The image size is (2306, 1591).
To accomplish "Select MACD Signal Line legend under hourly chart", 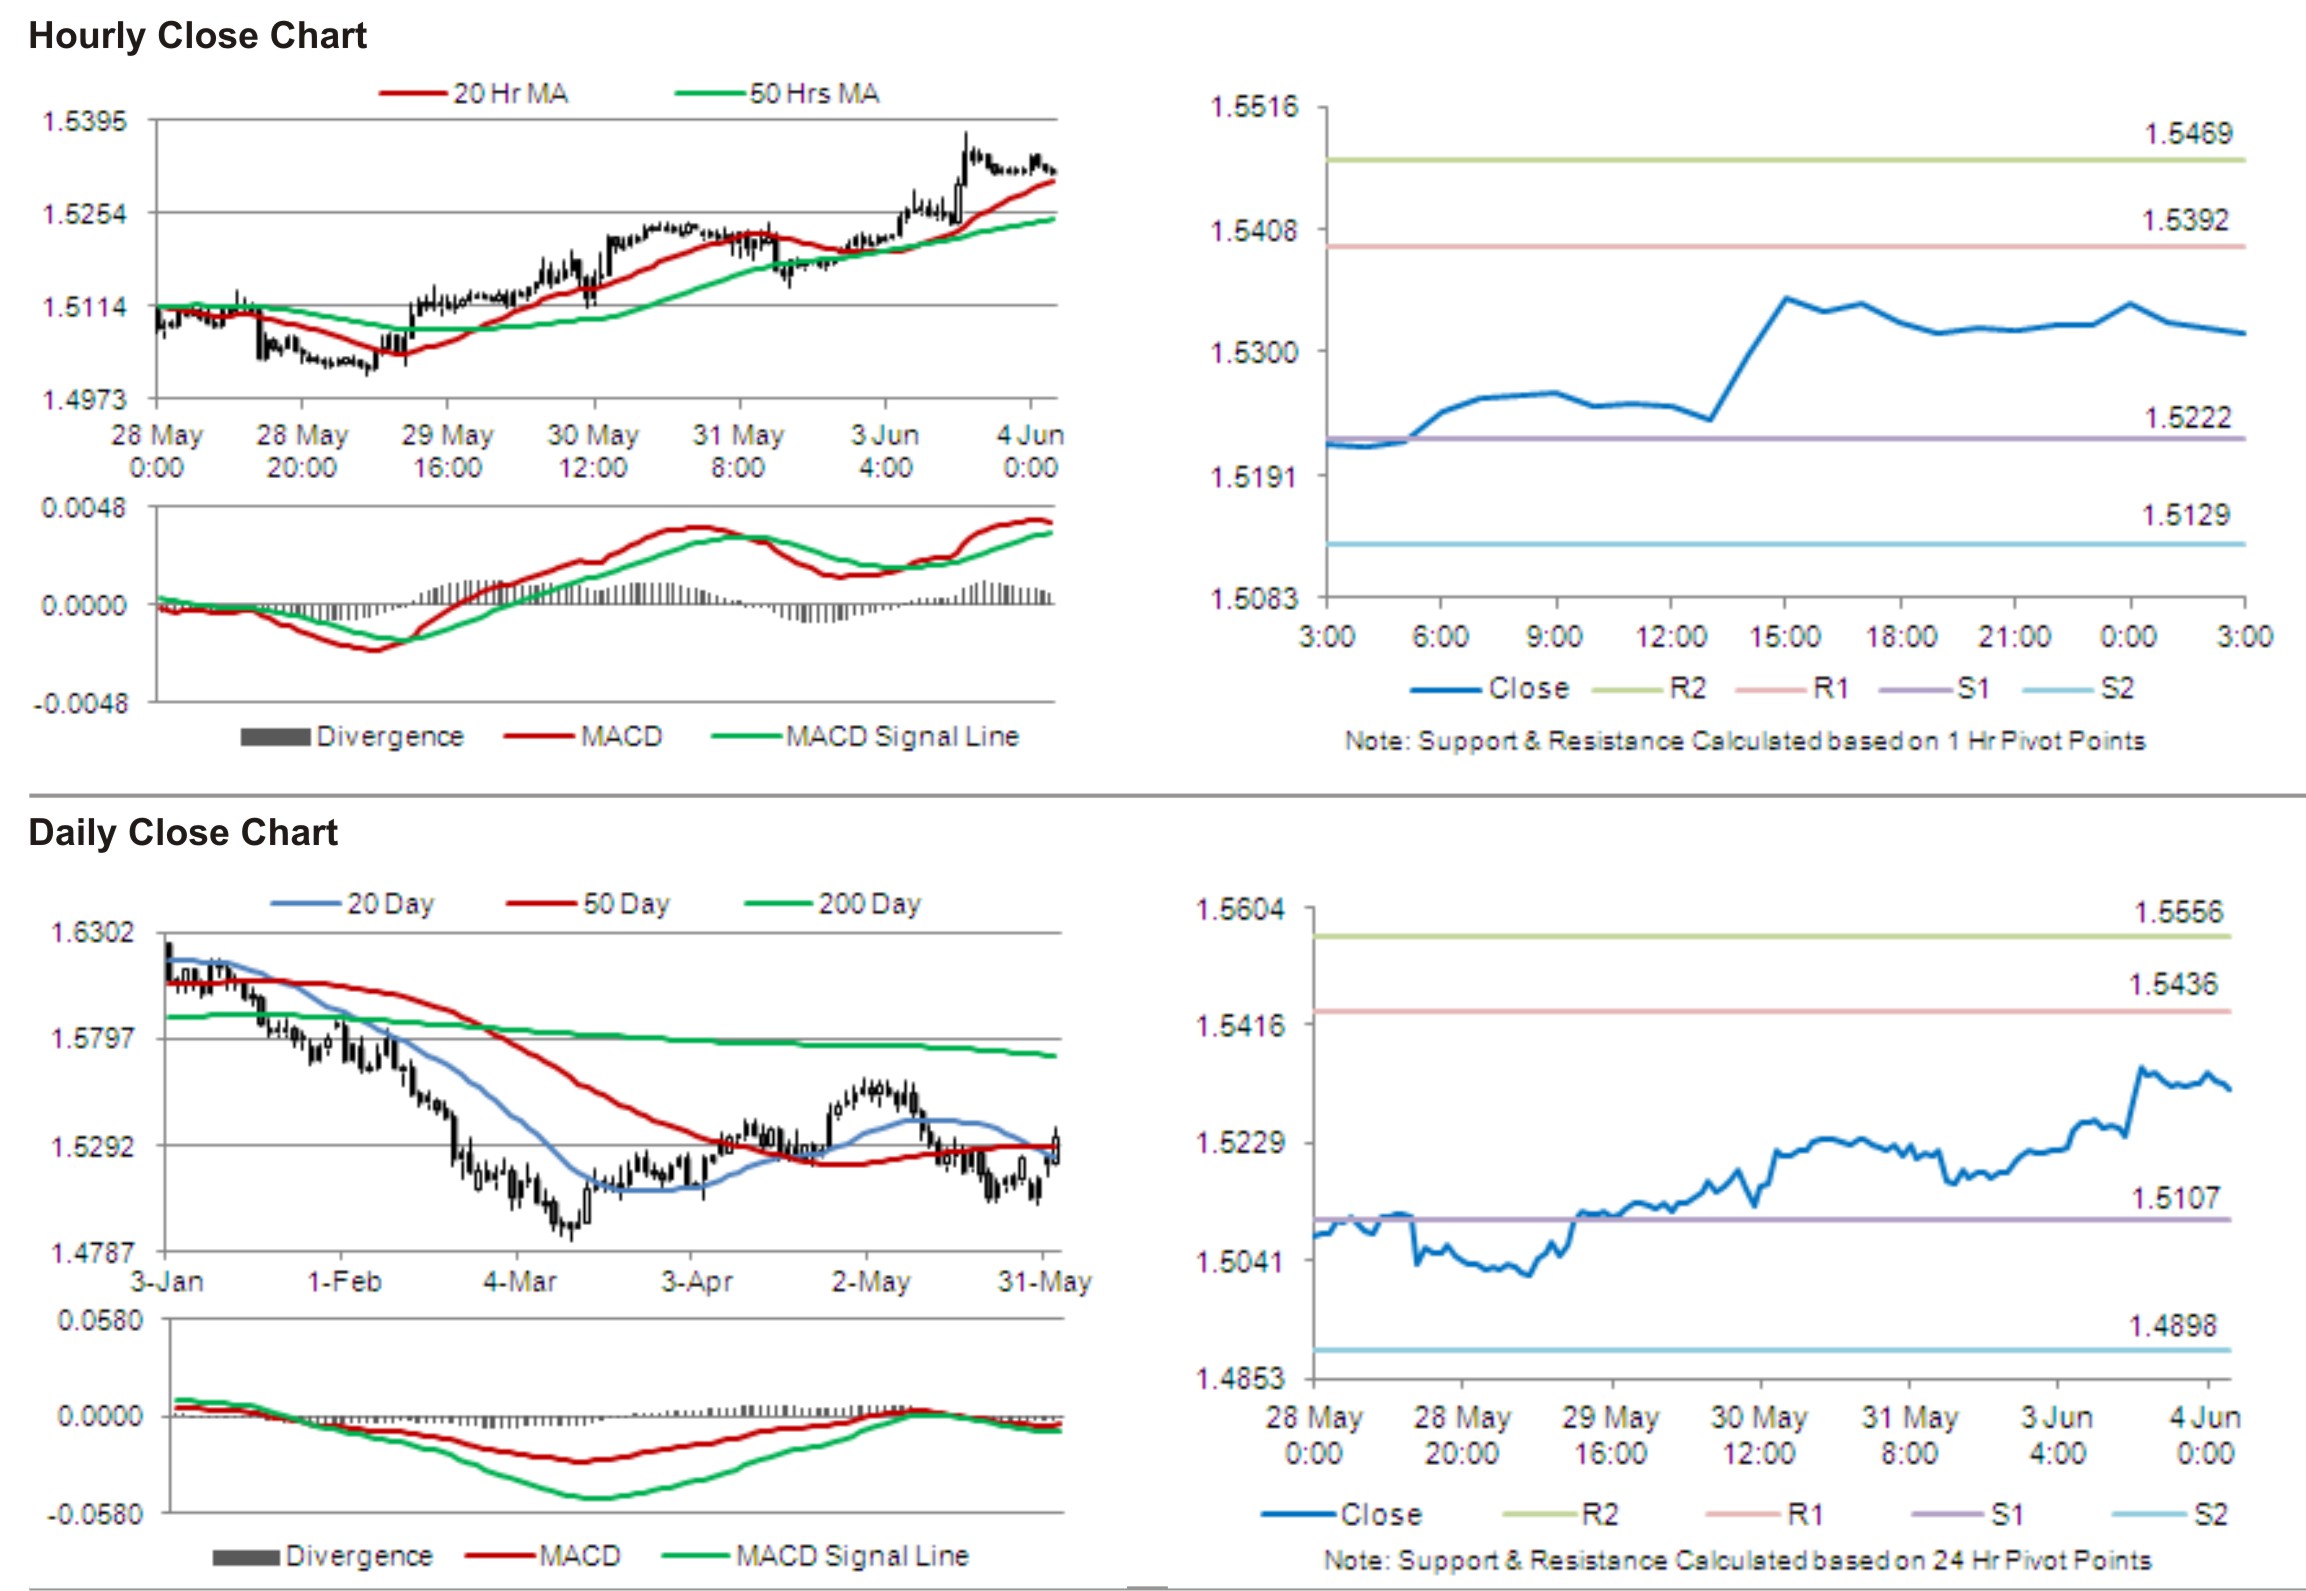I will coord(865,737).
